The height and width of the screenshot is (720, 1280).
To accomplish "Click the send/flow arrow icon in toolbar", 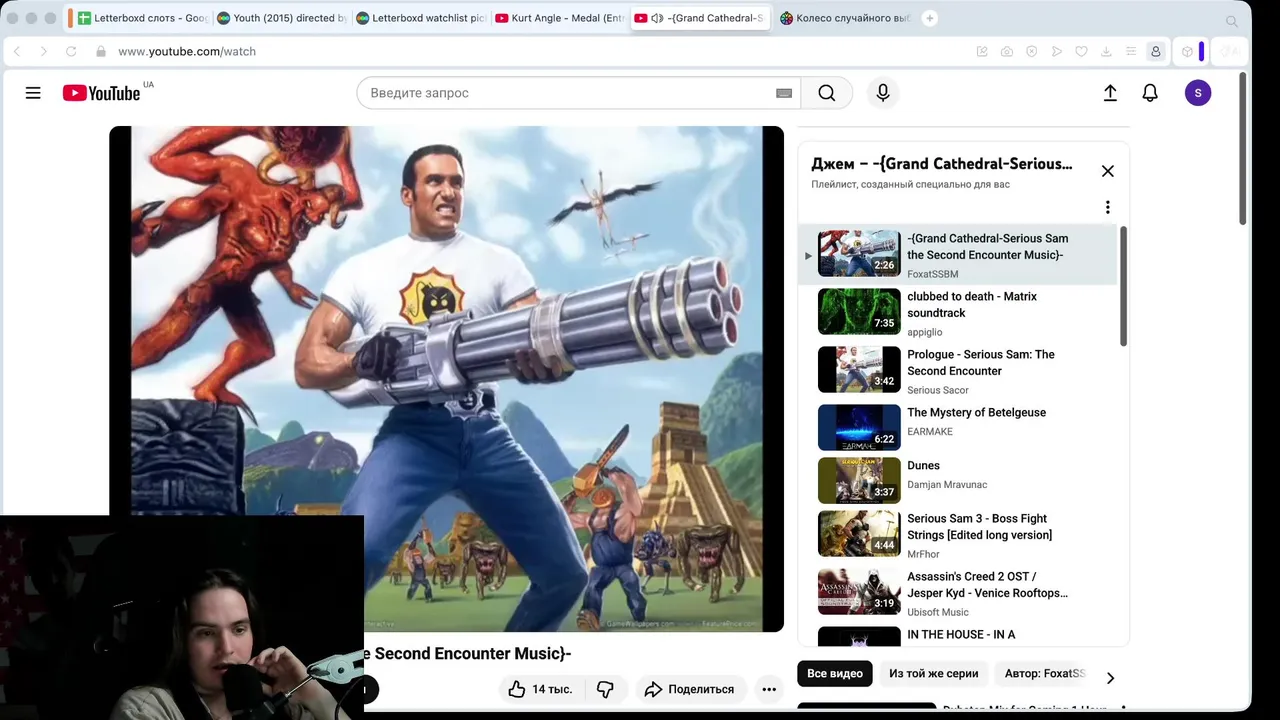I will 1057,51.
